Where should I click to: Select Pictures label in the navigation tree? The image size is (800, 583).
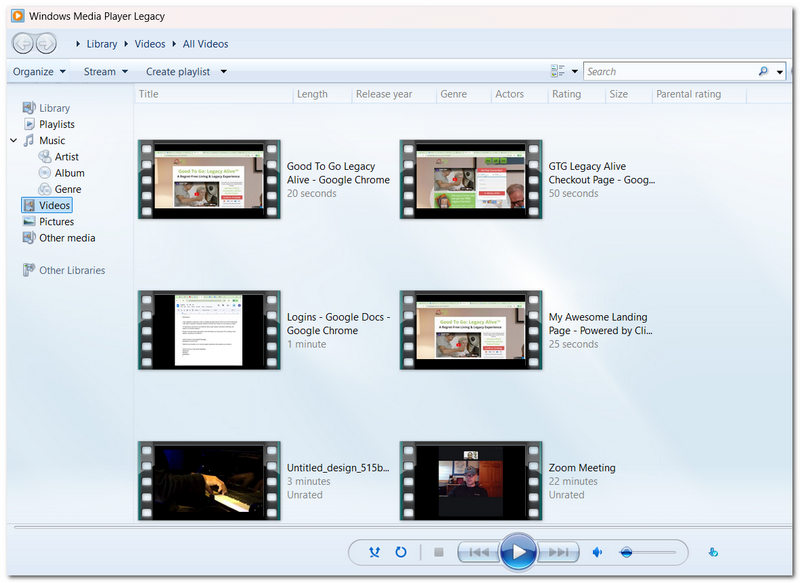[x=57, y=221]
